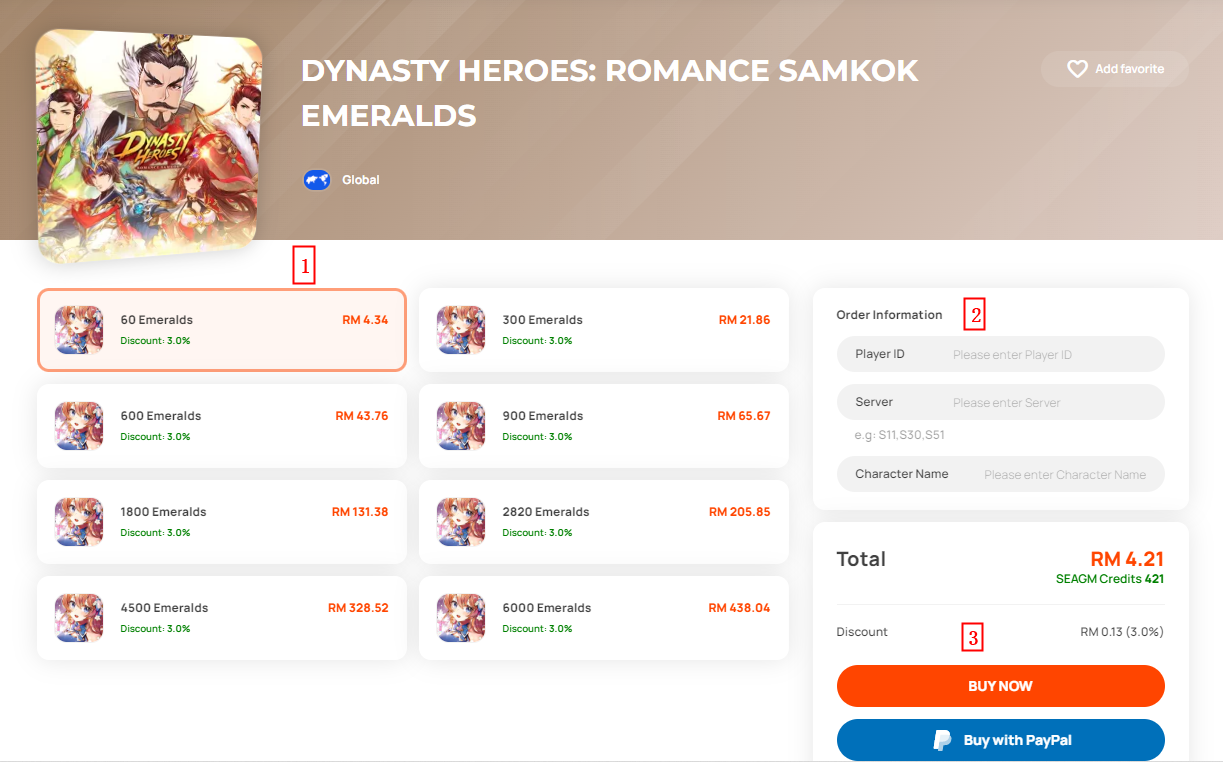
Task: Open the Dynasty Heroes game cover image
Action: 148,144
